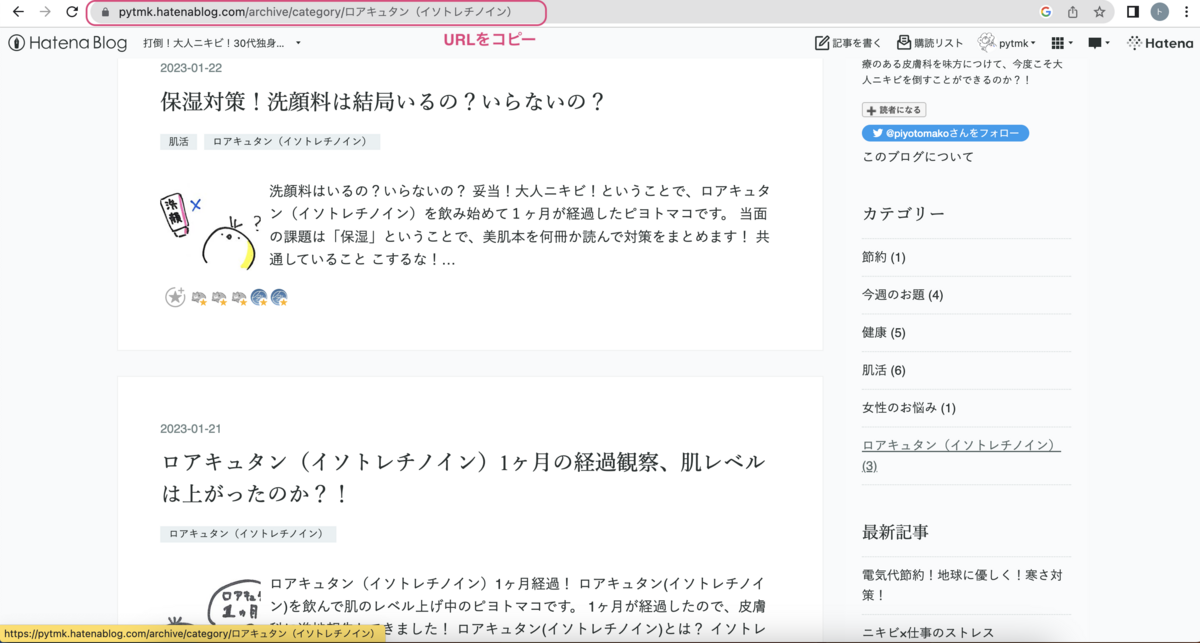Screen dimensions: 1200x643
Task: Open post ロアキュタン 1ヶ月の経過観察
Action: 463,478
